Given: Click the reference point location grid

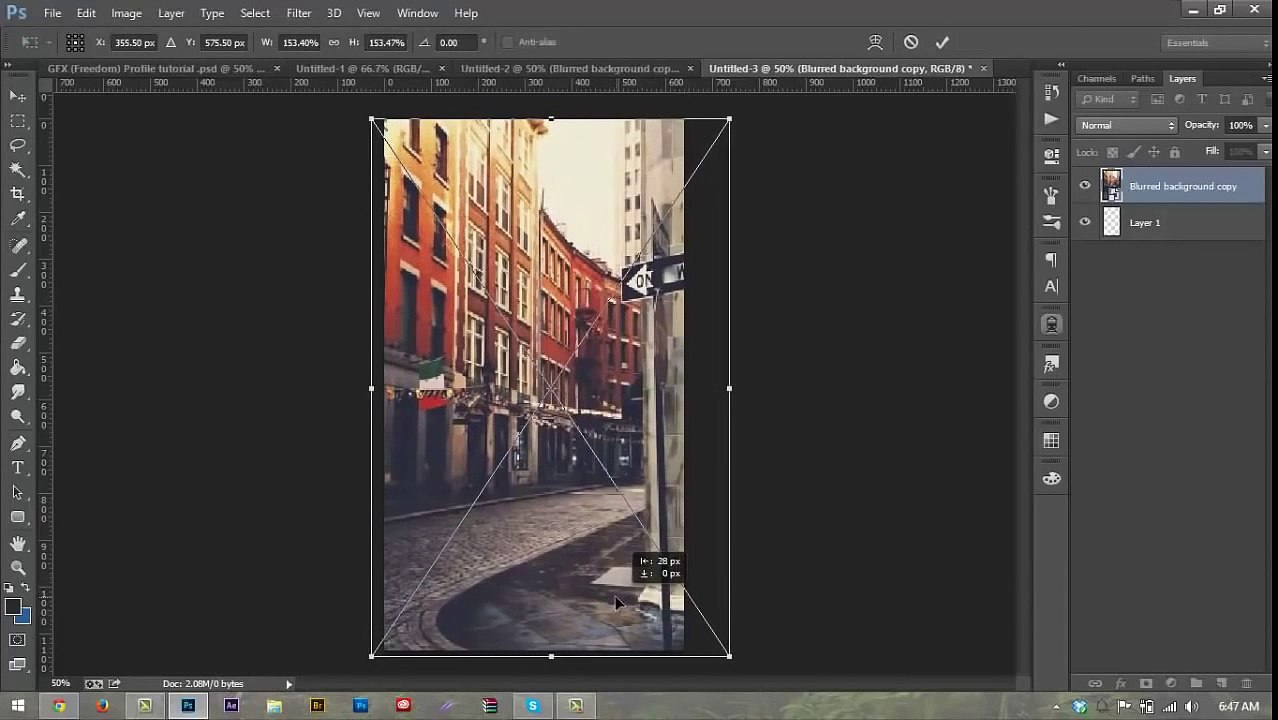Looking at the screenshot, I should 75,42.
